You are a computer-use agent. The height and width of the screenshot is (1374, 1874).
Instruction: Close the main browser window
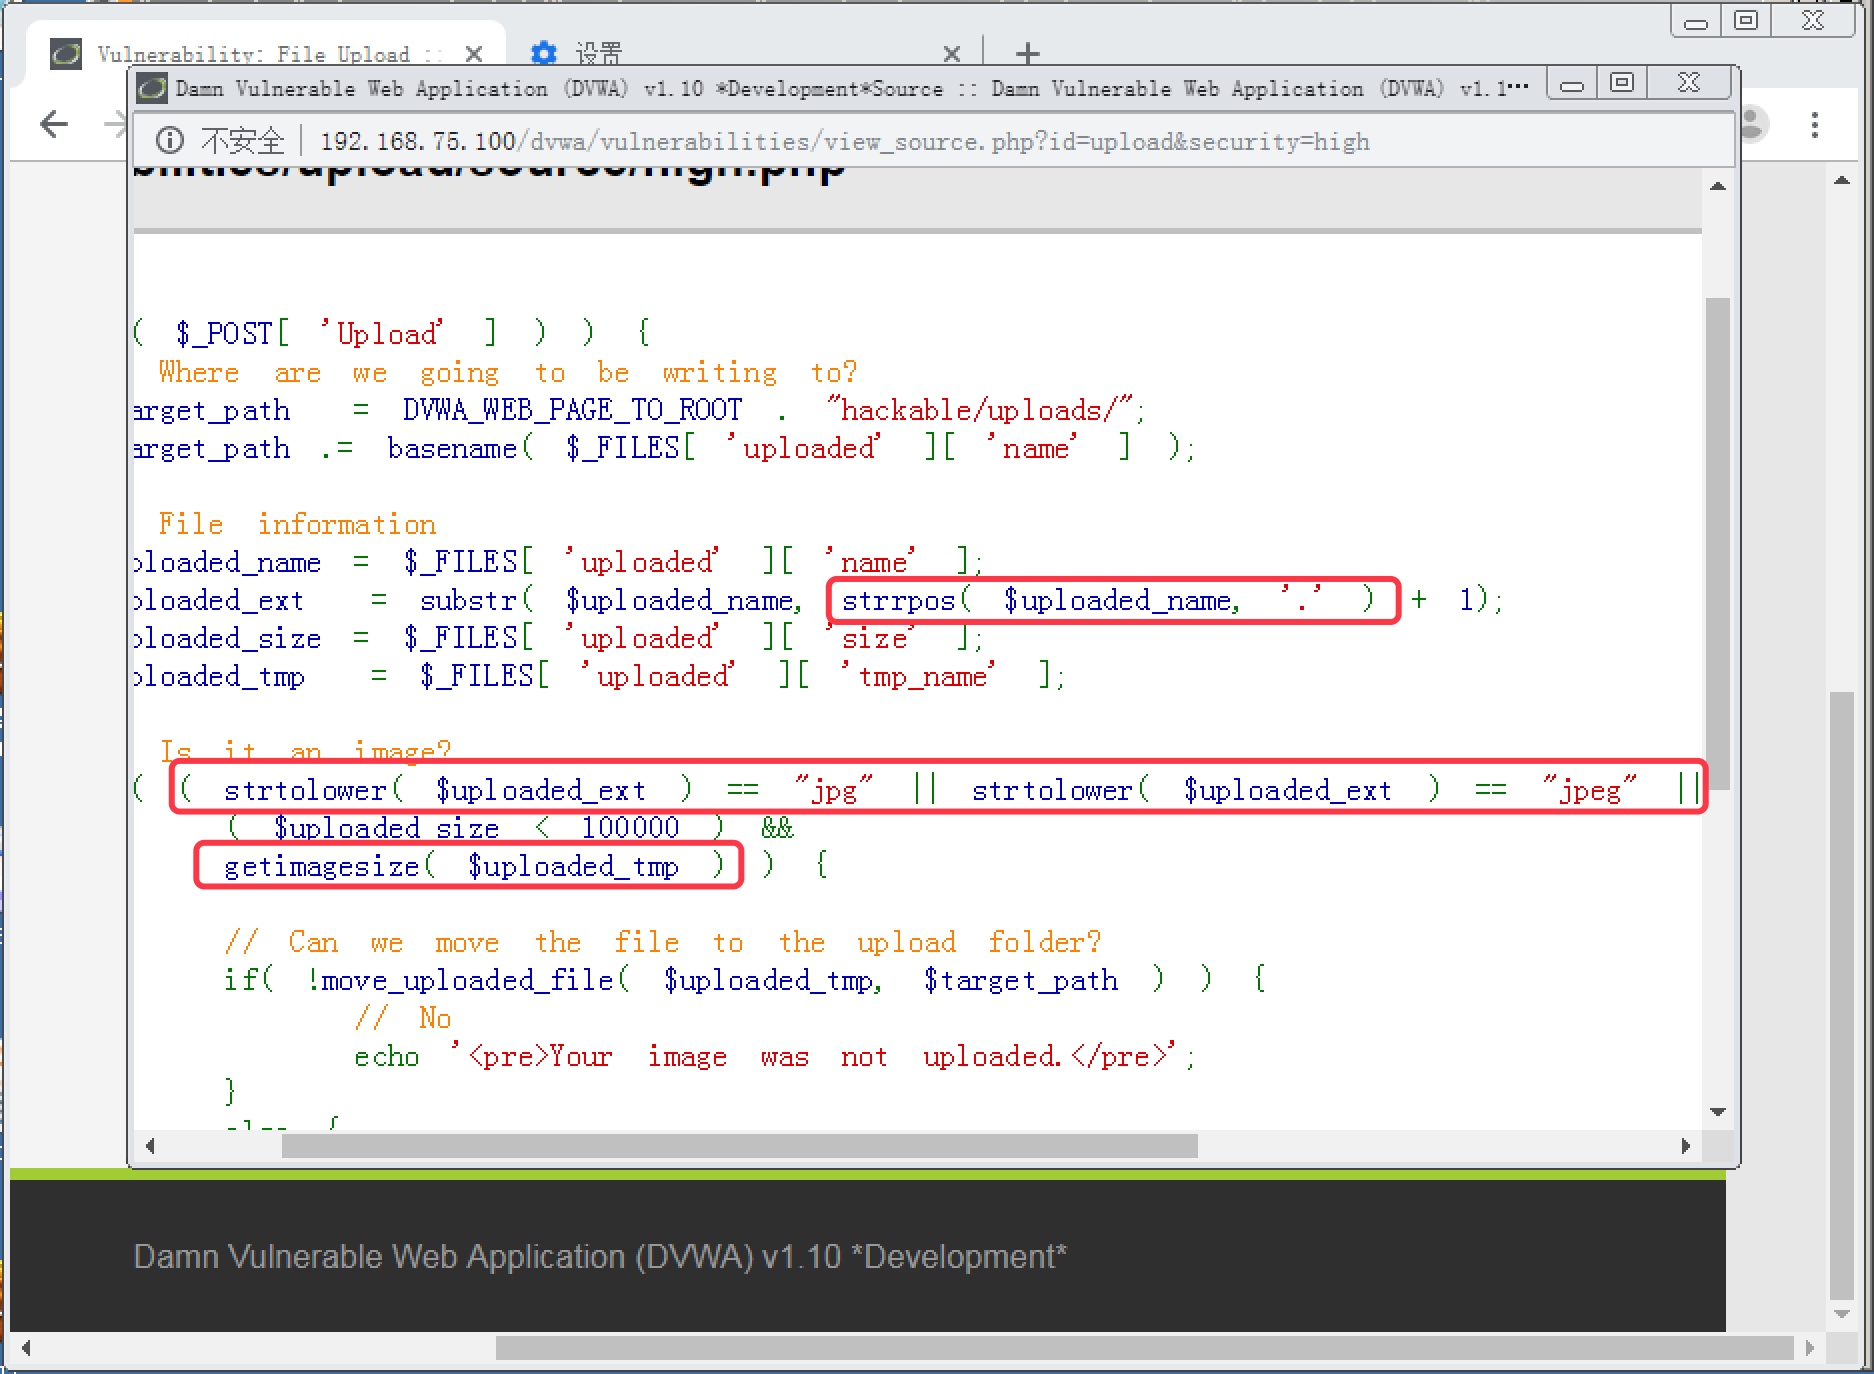click(x=1813, y=21)
